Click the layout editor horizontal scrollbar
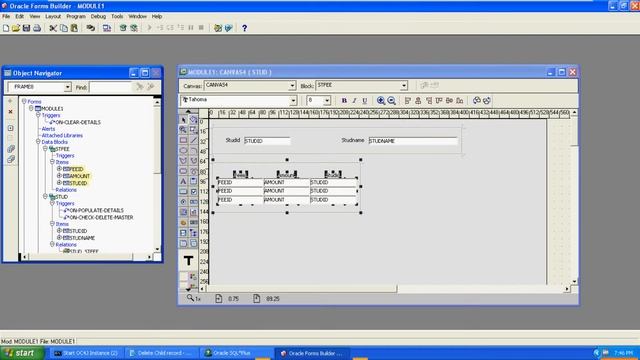 pyautogui.click(x=384, y=289)
